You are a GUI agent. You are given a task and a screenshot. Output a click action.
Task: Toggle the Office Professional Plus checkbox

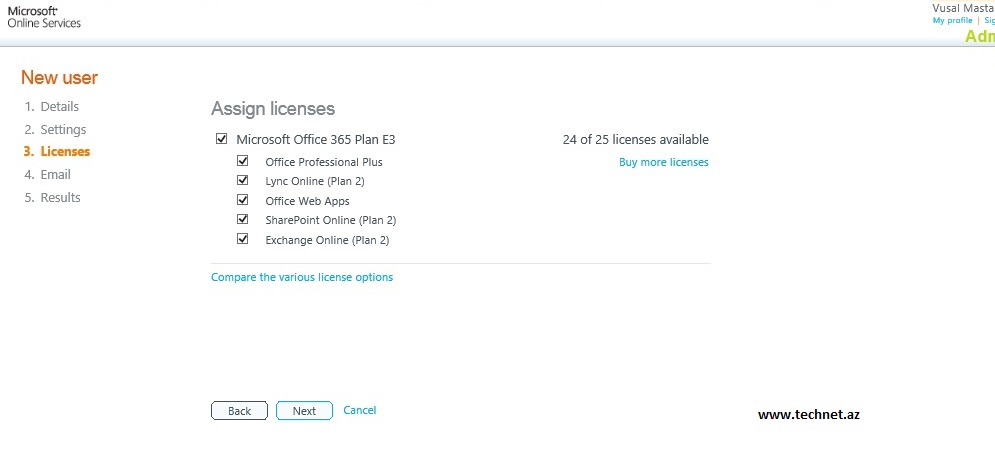242,161
